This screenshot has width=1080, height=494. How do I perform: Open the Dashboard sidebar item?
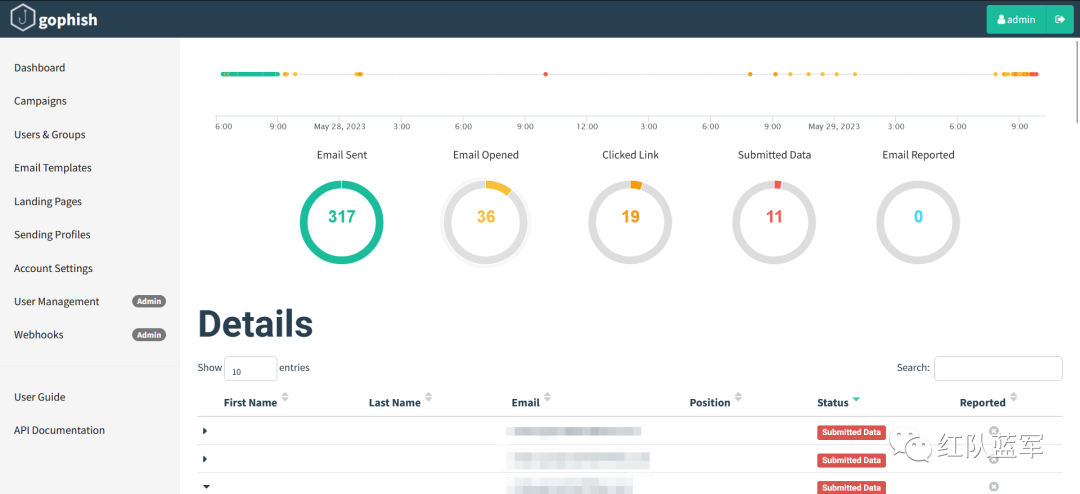point(40,68)
